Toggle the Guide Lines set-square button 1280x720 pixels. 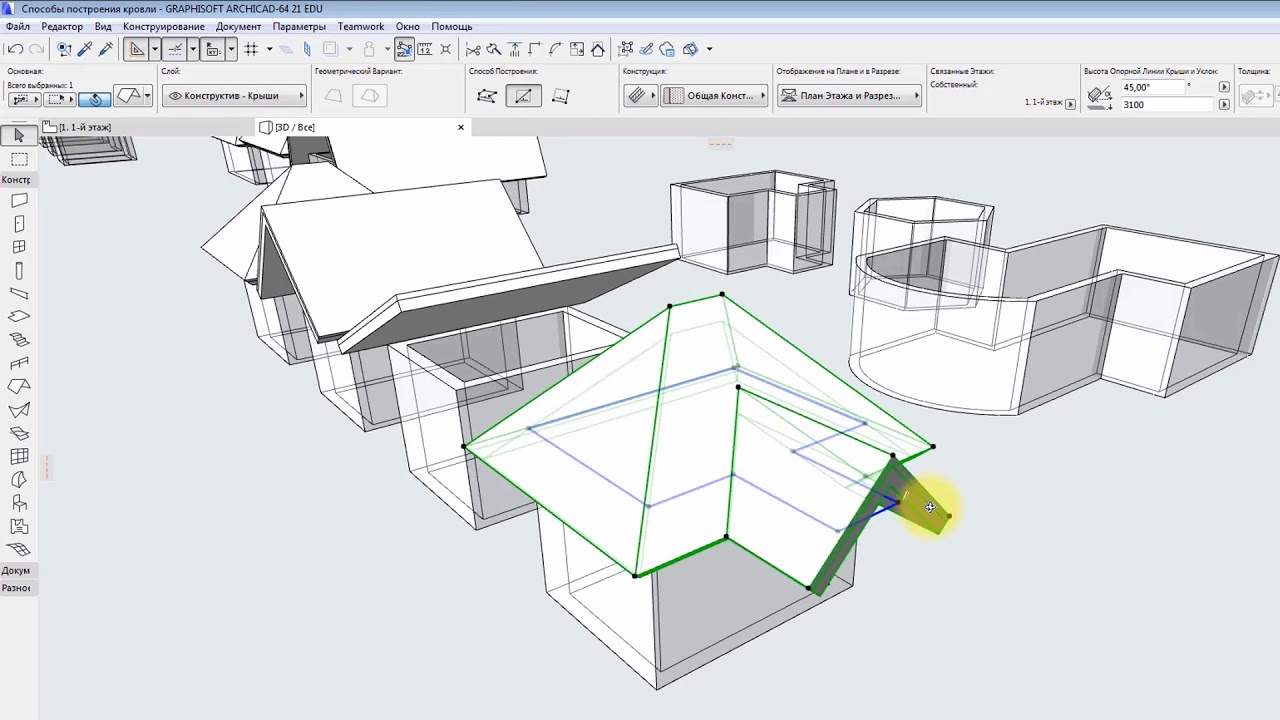138,49
